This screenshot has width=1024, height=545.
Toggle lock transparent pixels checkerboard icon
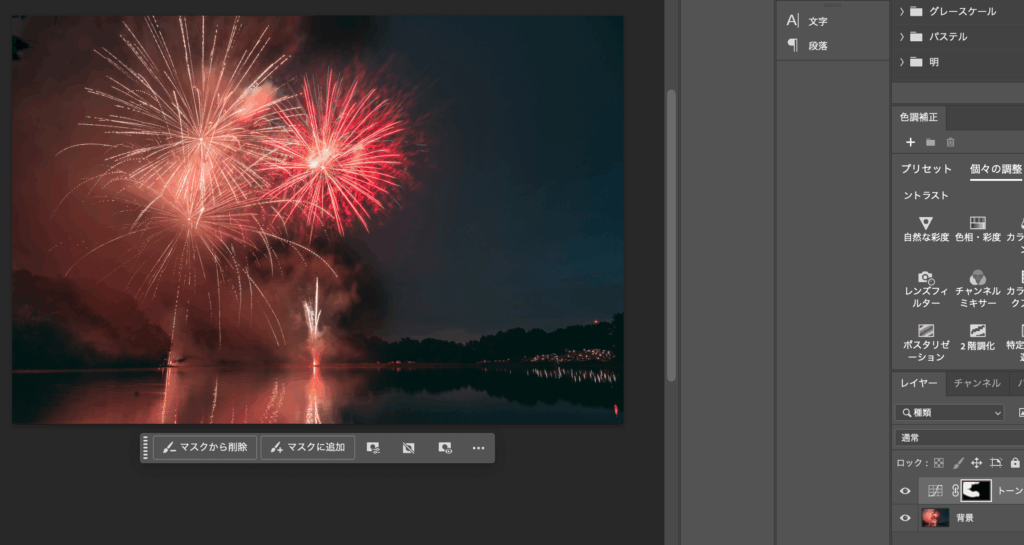pyautogui.click(x=938, y=463)
